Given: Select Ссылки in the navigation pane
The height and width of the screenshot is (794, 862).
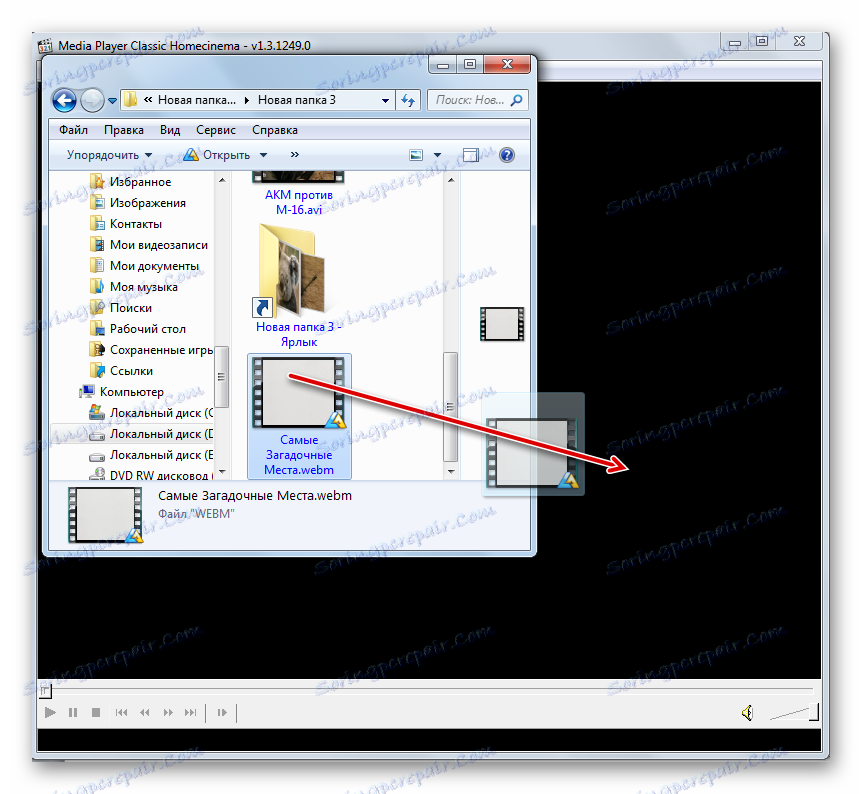Looking at the screenshot, I should [122, 371].
